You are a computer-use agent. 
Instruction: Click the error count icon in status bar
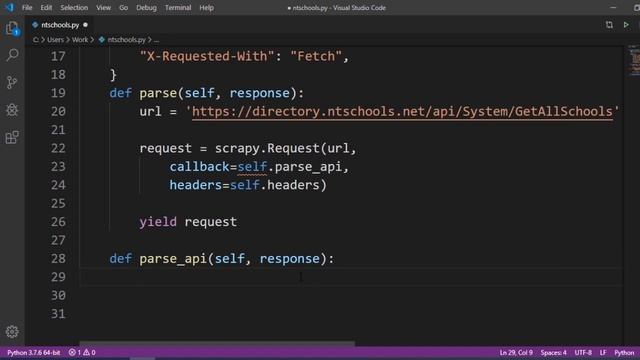tap(72, 352)
